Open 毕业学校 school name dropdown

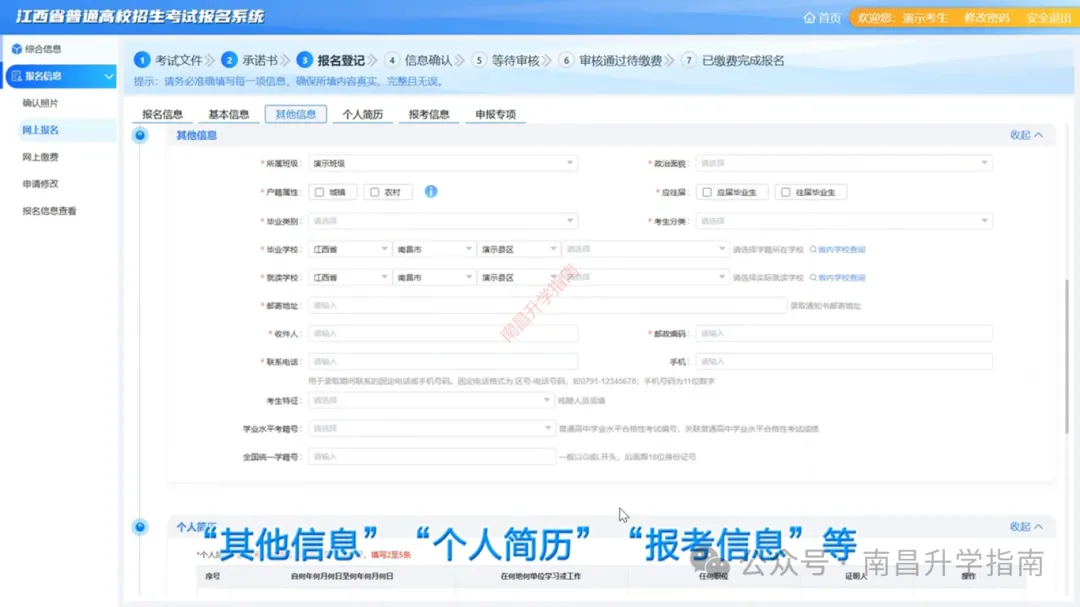[x=645, y=249]
